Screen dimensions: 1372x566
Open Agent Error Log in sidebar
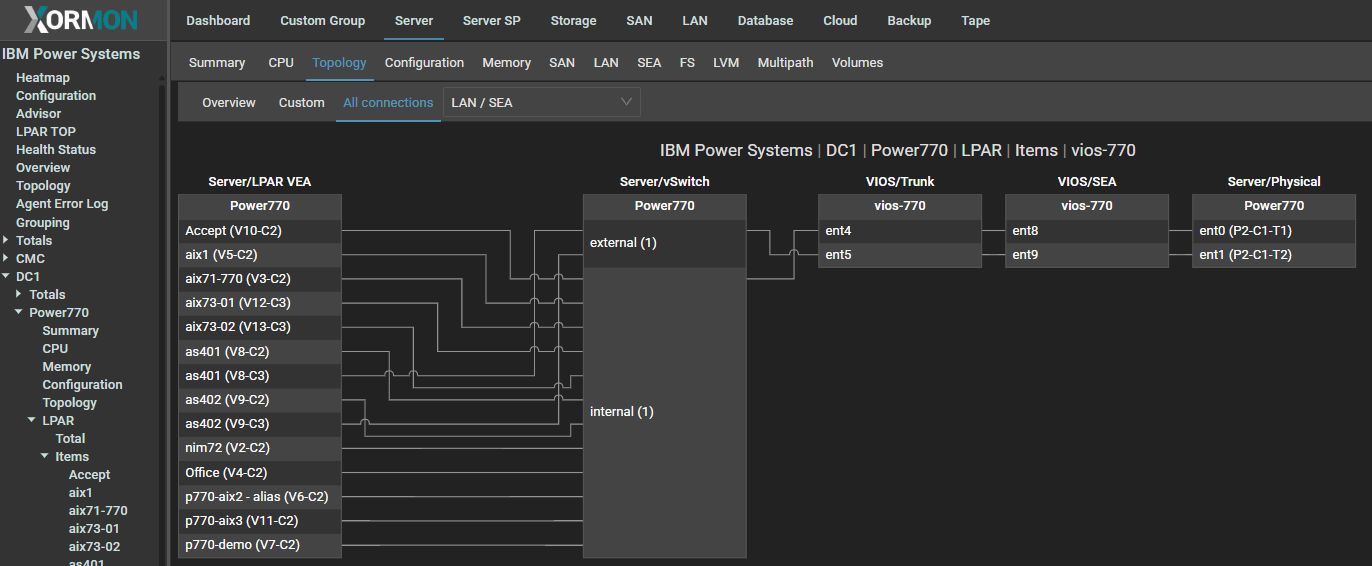click(x=62, y=203)
